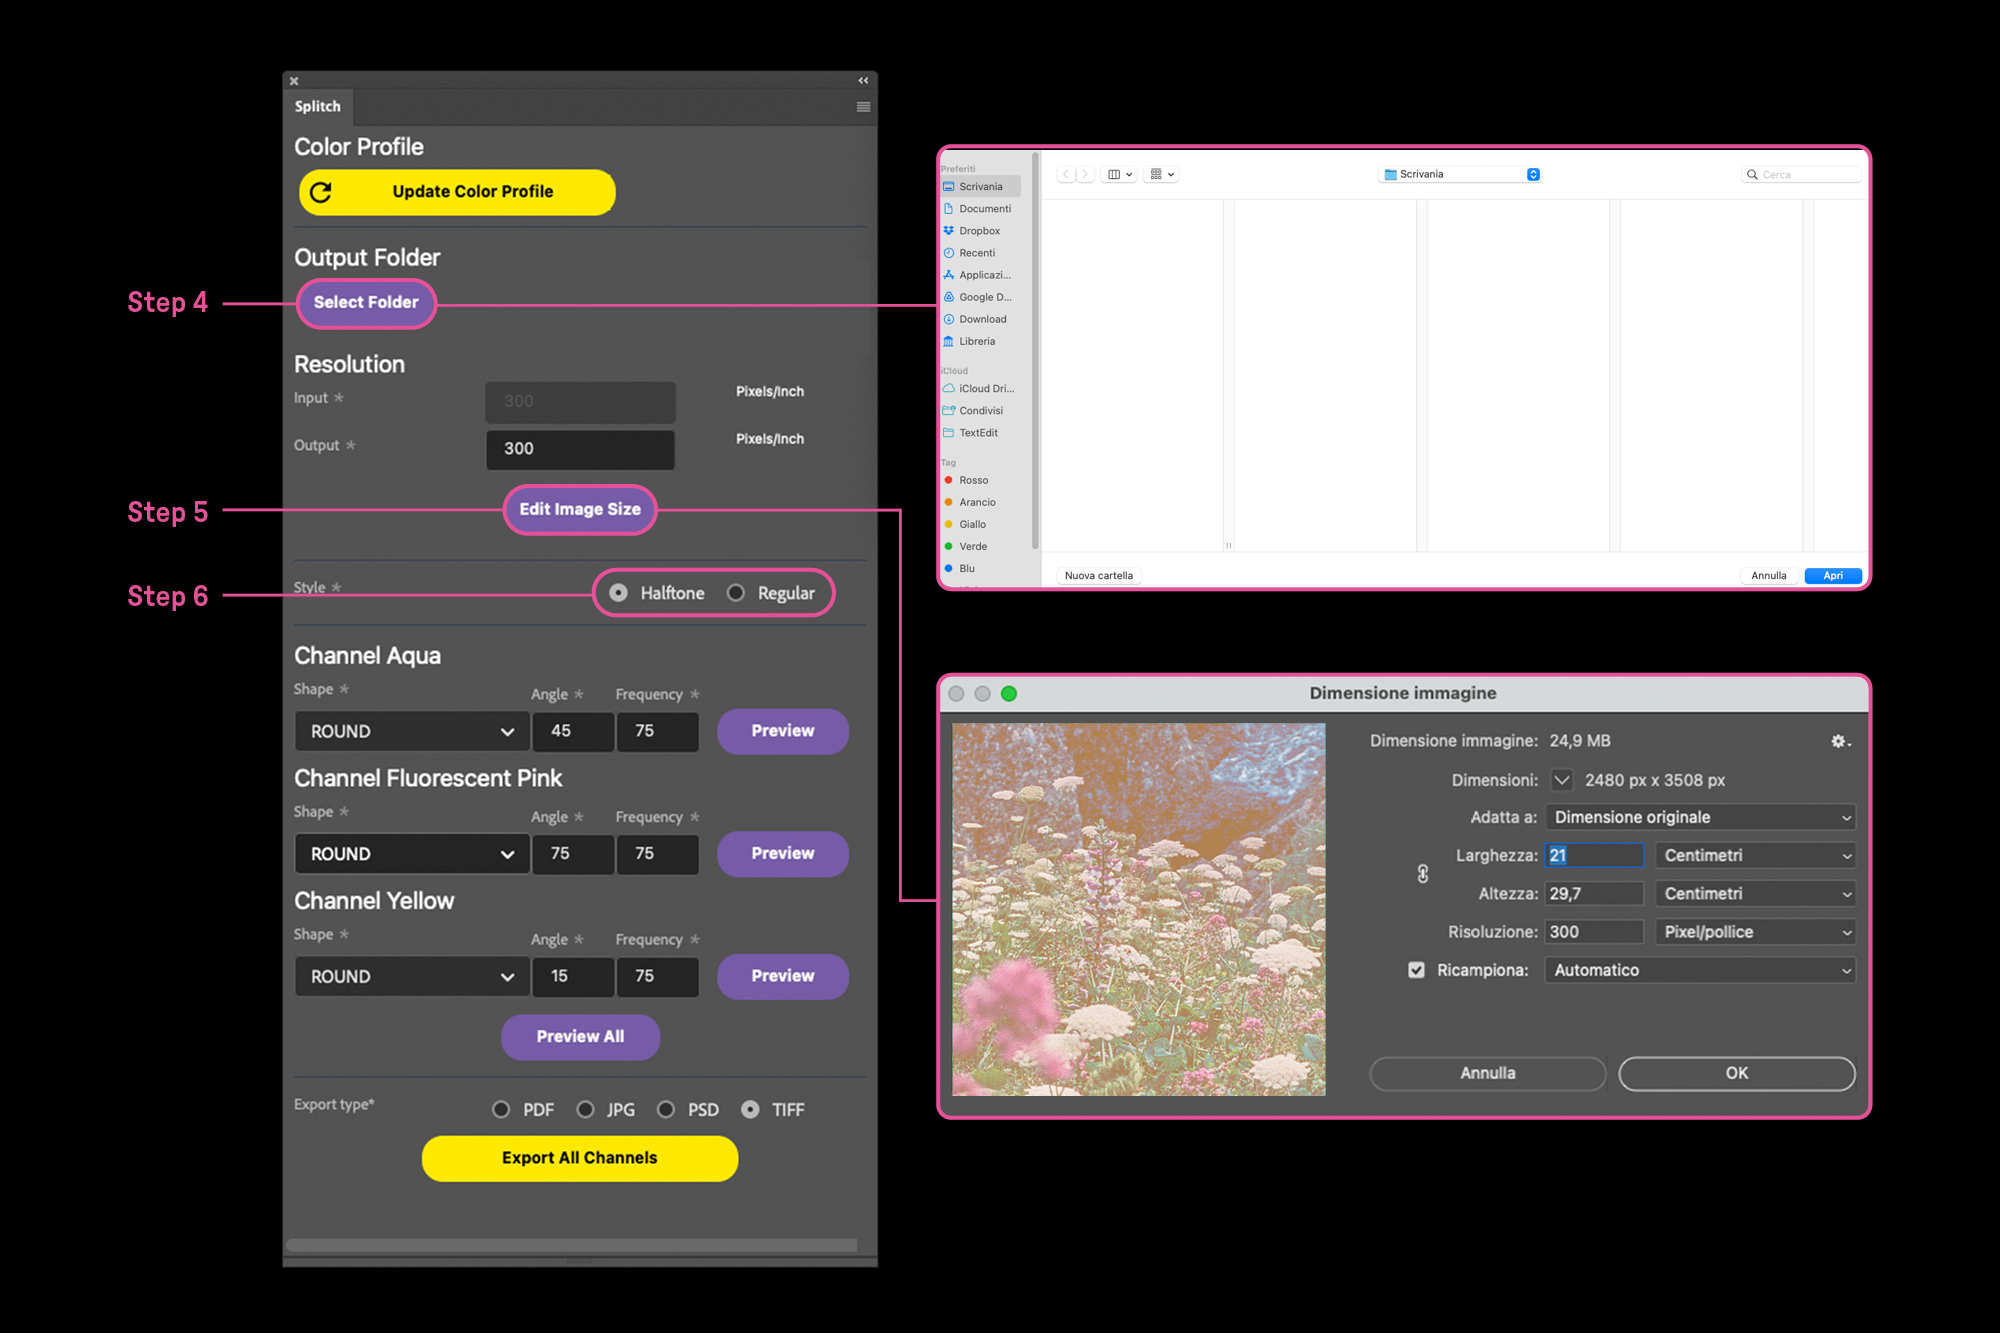Screen dimensions: 2000x1333
Task: Click the back arrow in file dialog
Action: [x=1066, y=174]
